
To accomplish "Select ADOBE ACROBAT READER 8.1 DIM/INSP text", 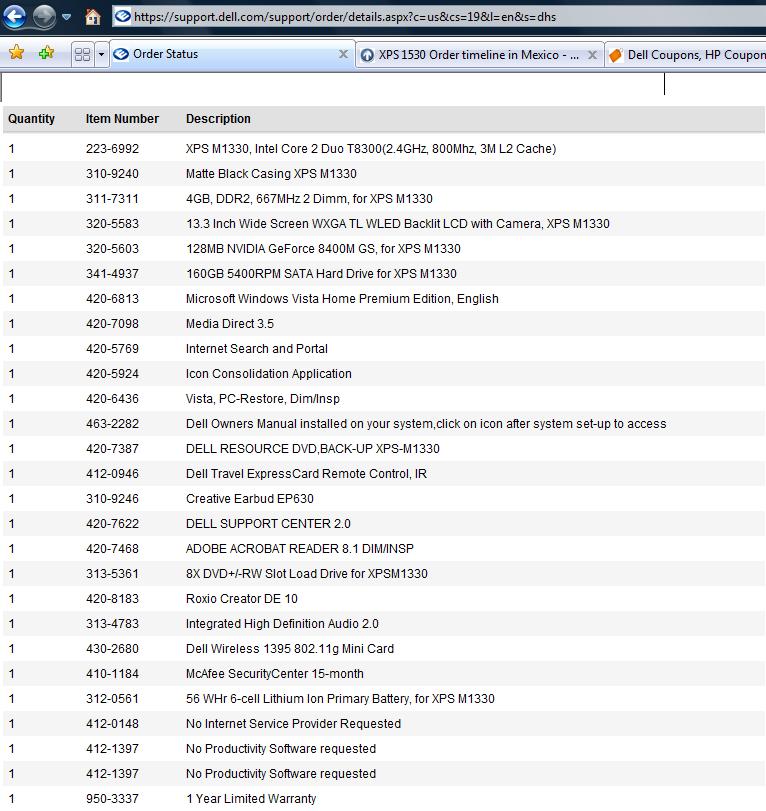I will (299, 549).
